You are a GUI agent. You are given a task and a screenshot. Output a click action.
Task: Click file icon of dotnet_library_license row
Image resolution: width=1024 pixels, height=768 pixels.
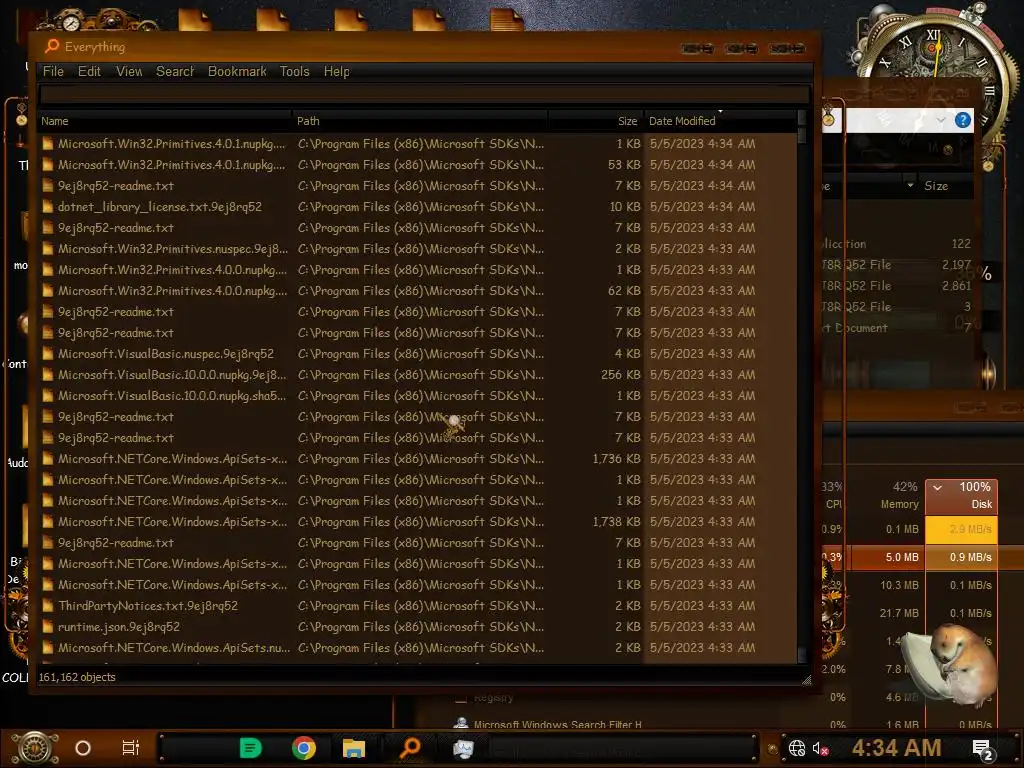[48, 207]
